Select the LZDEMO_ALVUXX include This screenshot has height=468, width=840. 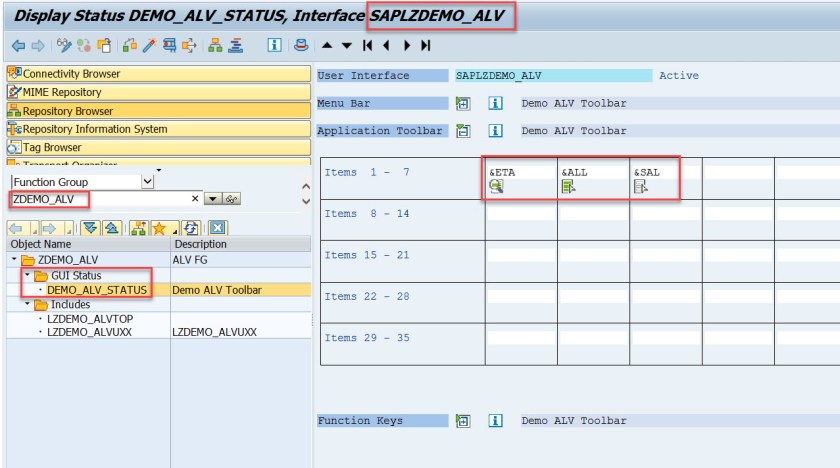[x=89, y=332]
